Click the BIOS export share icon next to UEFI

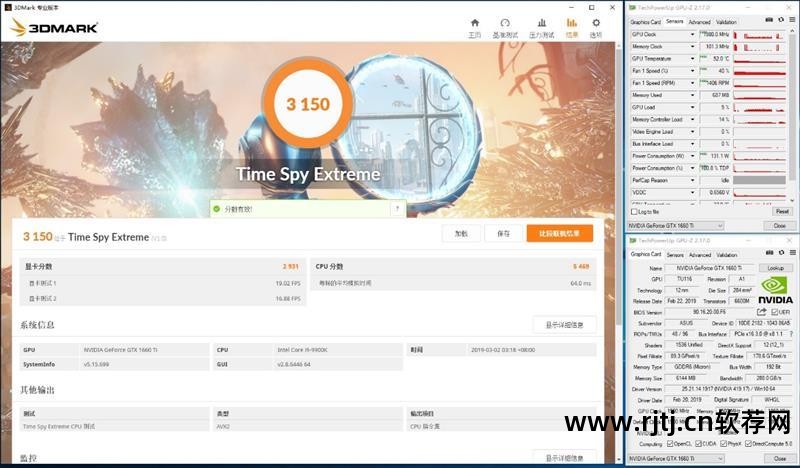tap(762, 312)
